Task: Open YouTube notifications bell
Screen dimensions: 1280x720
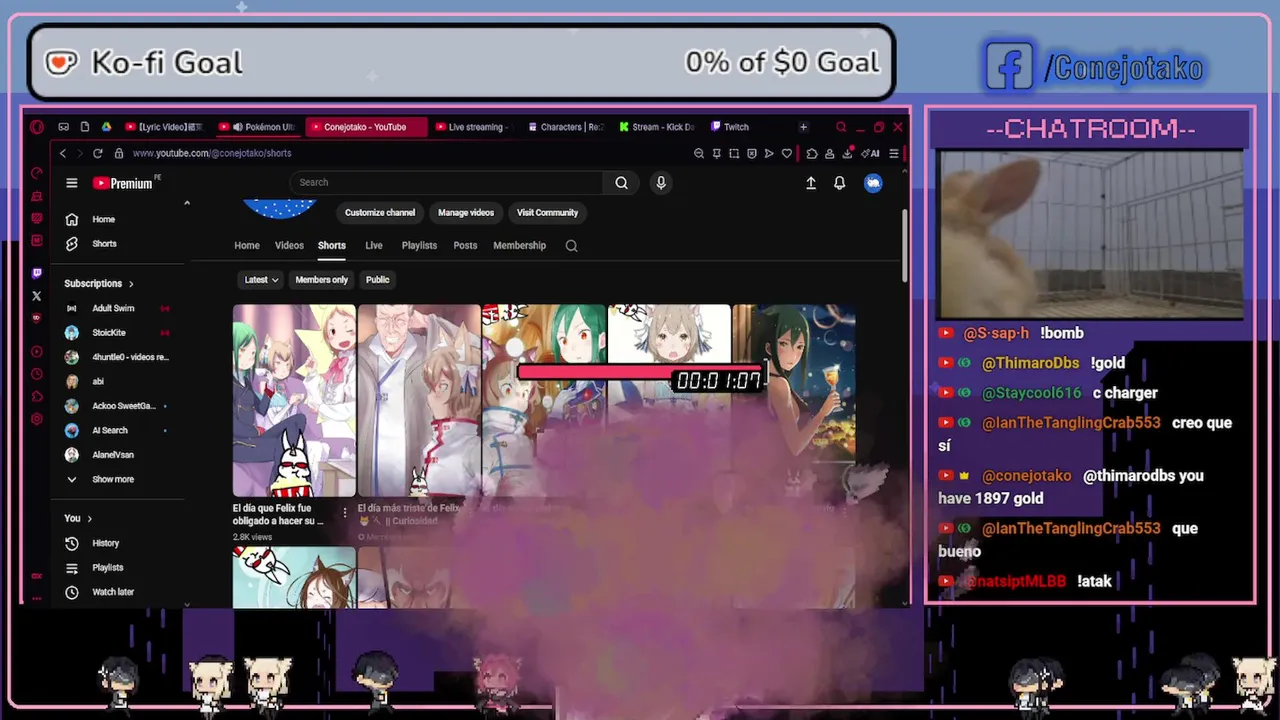Action: (x=840, y=183)
